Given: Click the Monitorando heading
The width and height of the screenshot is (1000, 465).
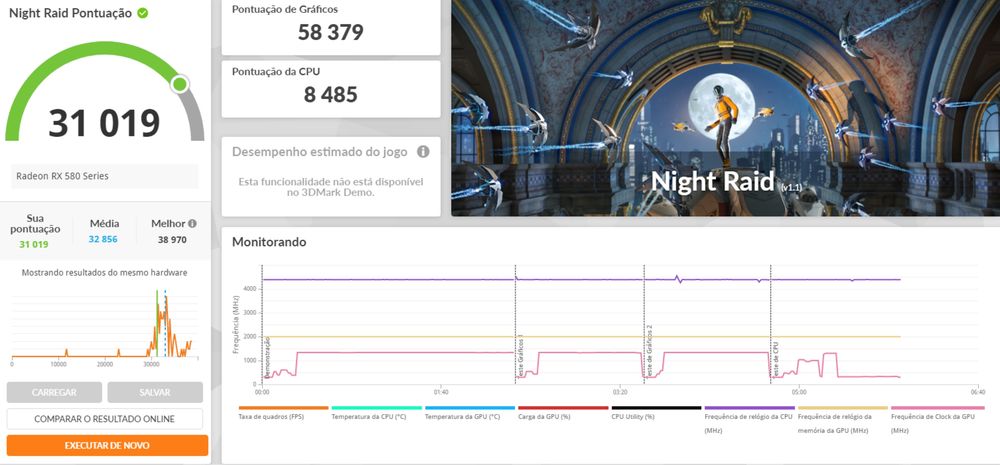Looking at the screenshot, I should tap(269, 242).
